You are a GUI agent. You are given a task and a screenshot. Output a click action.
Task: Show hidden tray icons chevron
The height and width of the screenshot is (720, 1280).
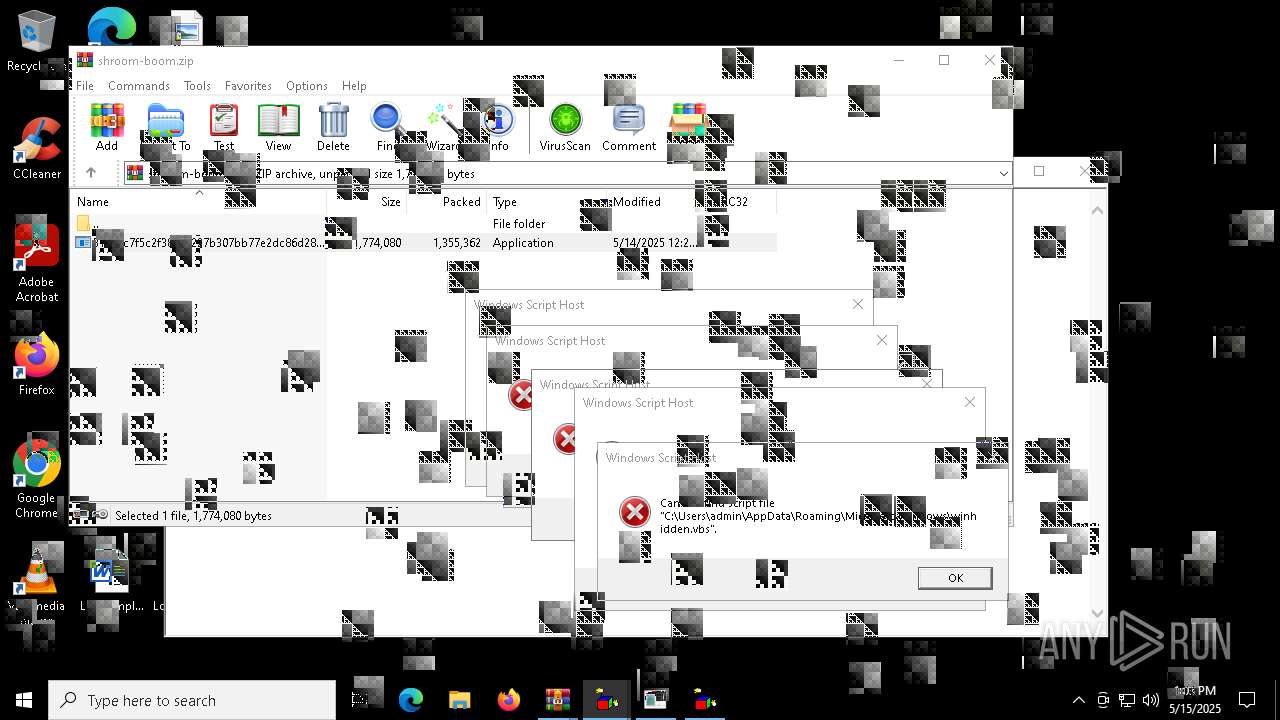[x=1078, y=700]
